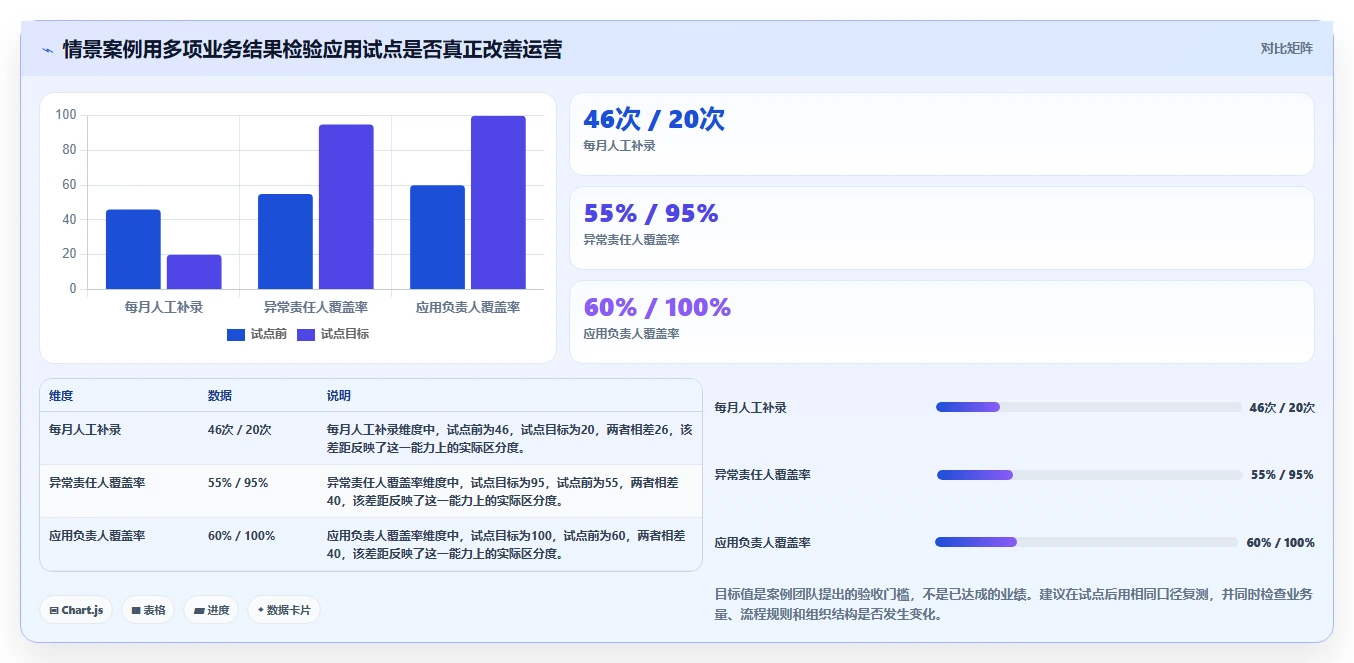The width and height of the screenshot is (1354, 663).
Task: Click the 维度 table column header
Action: [x=61, y=396]
